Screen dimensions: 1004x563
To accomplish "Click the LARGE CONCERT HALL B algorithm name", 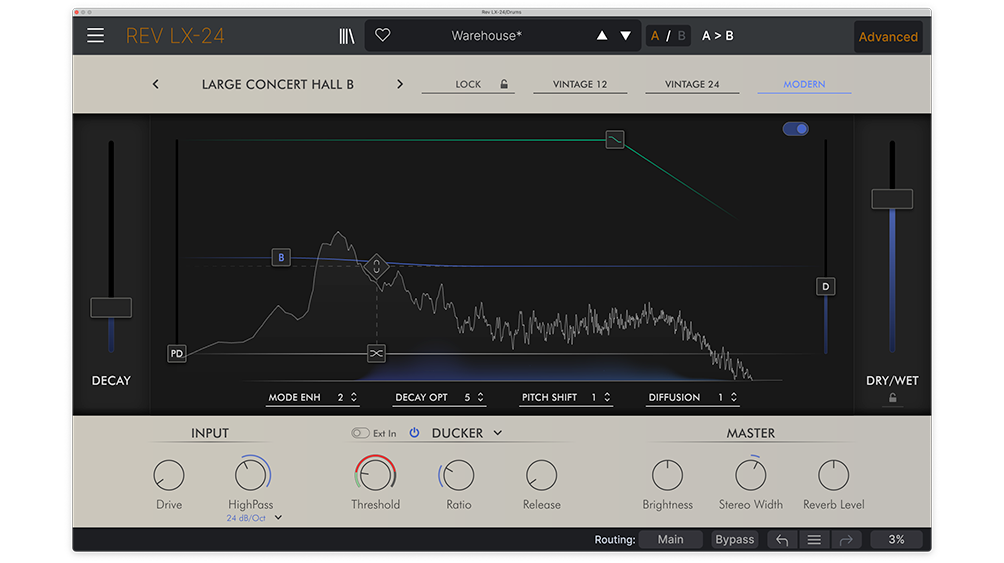I will click(278, 85).
